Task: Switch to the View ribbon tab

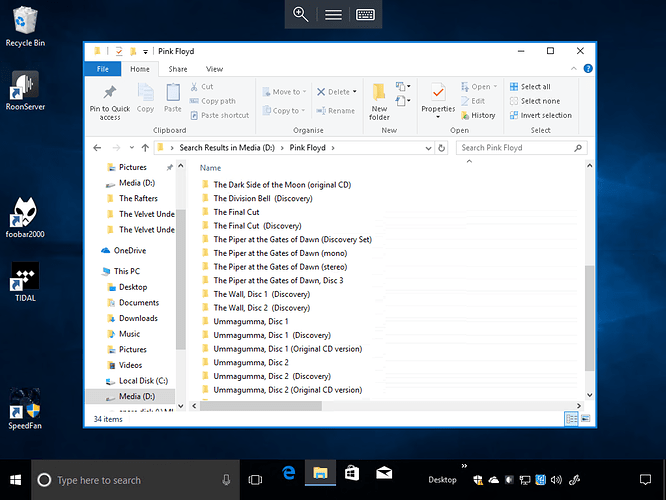Action: click(x=214, y=69)
